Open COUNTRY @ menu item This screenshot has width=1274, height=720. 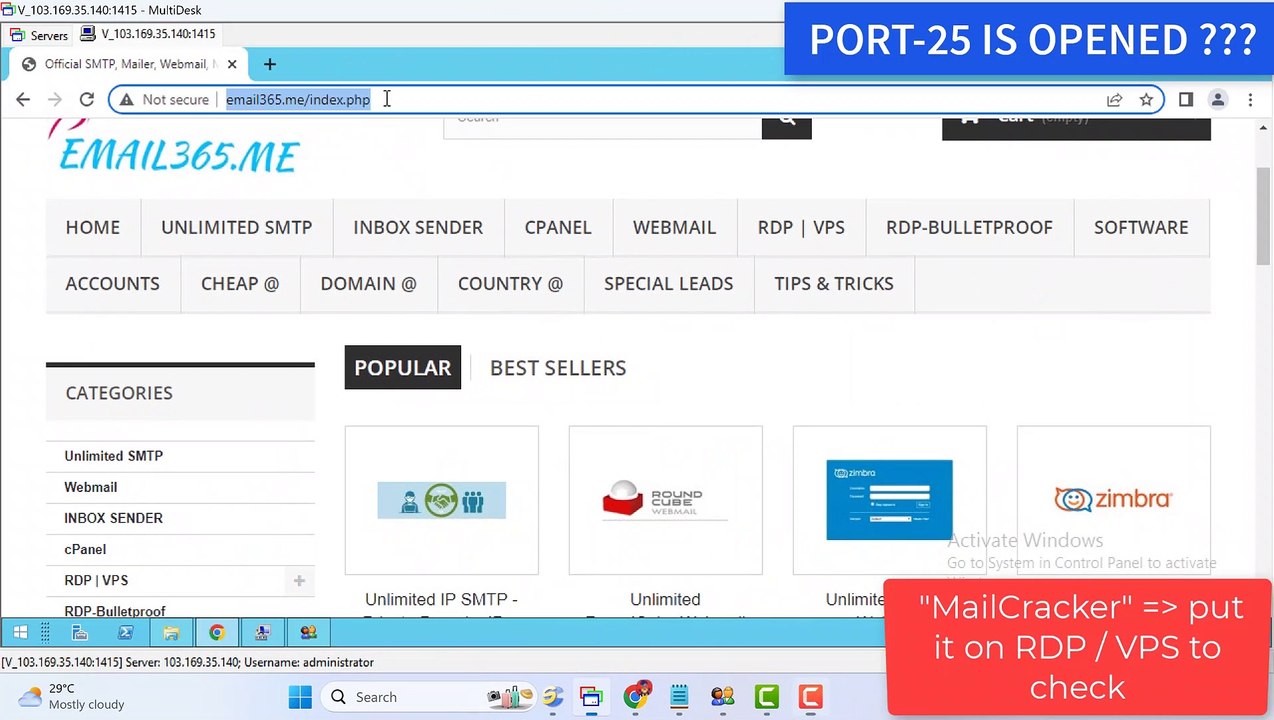510,283
